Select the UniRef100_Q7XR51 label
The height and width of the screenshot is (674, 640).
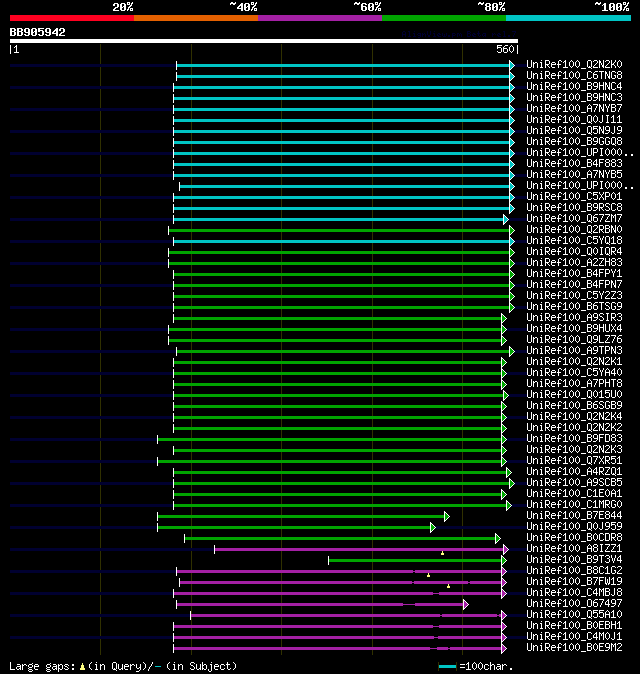574,460
